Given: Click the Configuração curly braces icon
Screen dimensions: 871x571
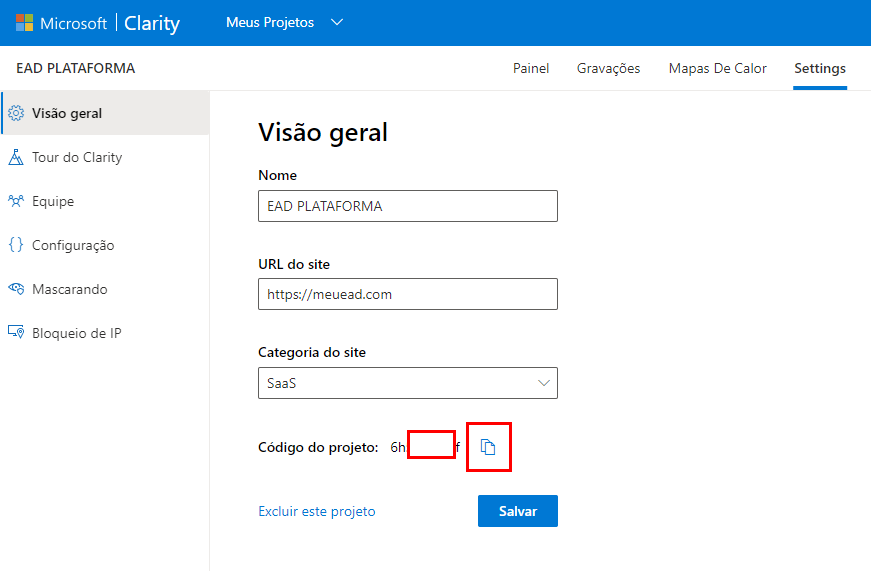Looking at the screenshot, I should pyautogui.click(x=16, y=244).
